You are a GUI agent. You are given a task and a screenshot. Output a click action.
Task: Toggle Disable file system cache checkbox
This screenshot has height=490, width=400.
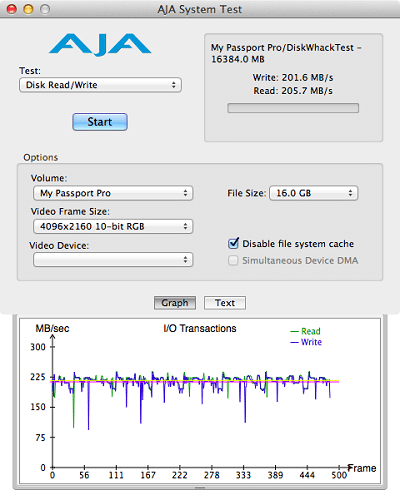pos(233,243)
